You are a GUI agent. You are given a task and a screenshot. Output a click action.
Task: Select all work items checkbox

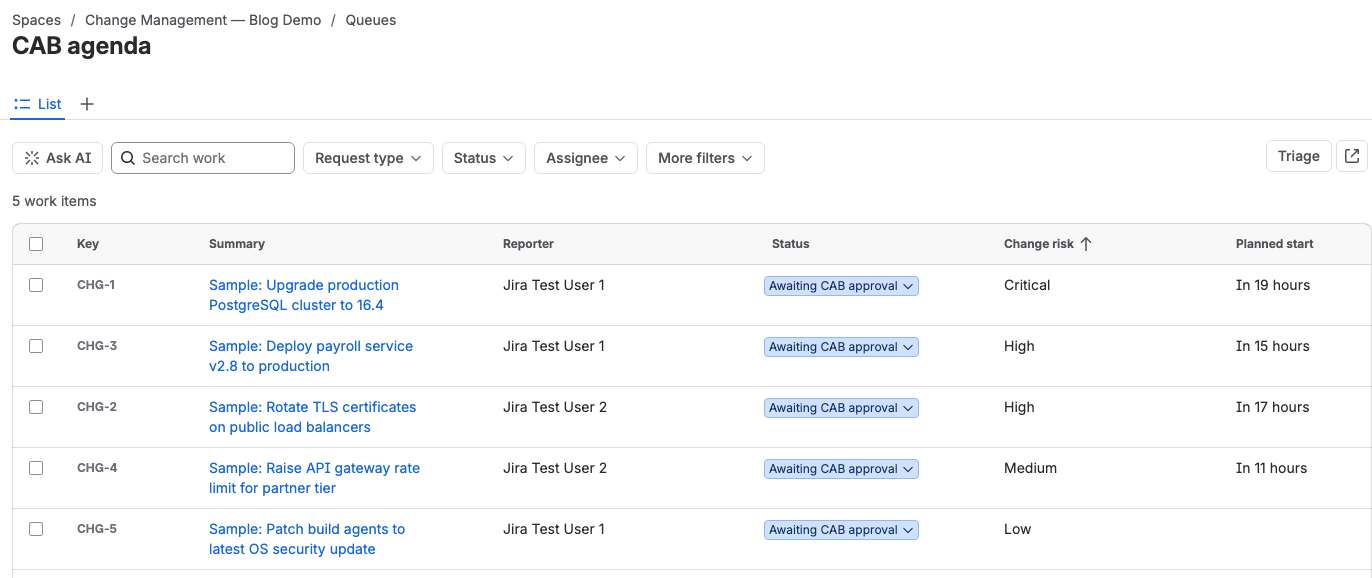36,244
